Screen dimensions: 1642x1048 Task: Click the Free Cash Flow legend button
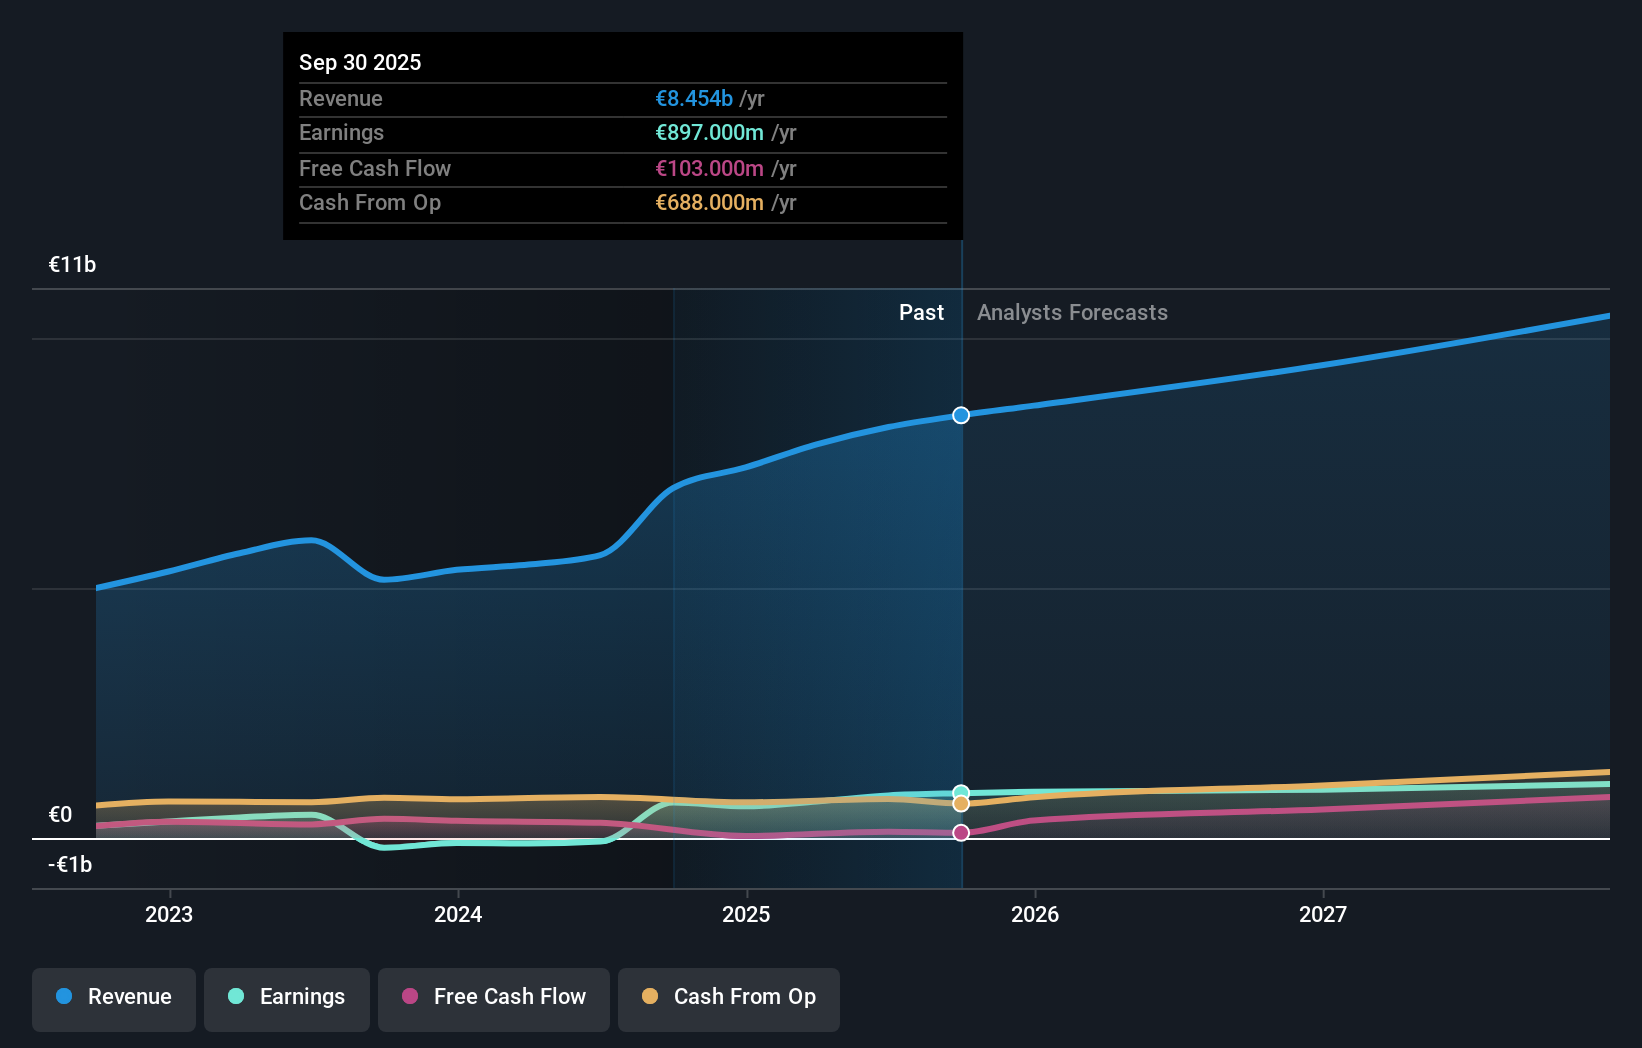click(494, 997)
